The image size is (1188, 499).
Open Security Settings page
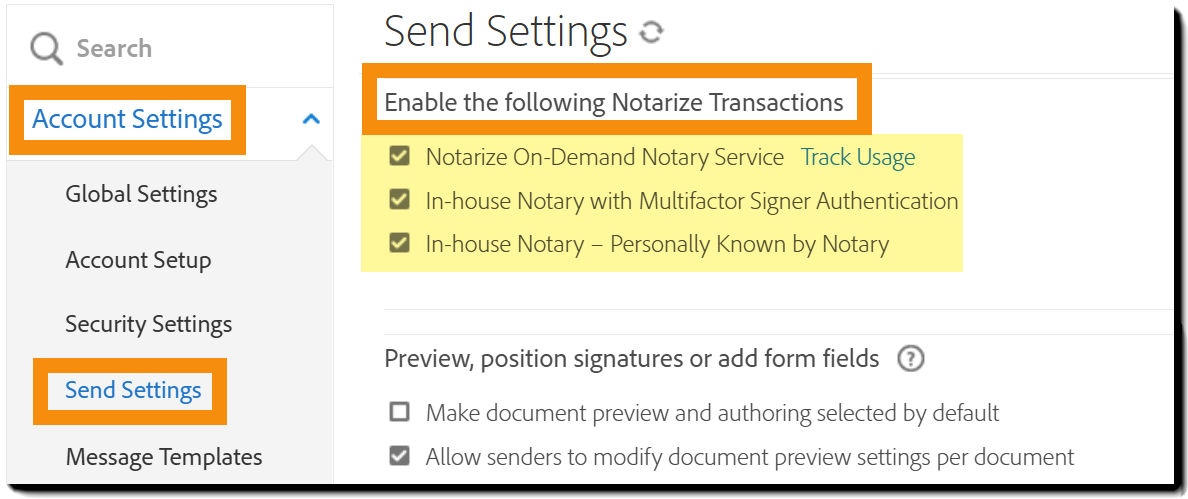[148, 324]
